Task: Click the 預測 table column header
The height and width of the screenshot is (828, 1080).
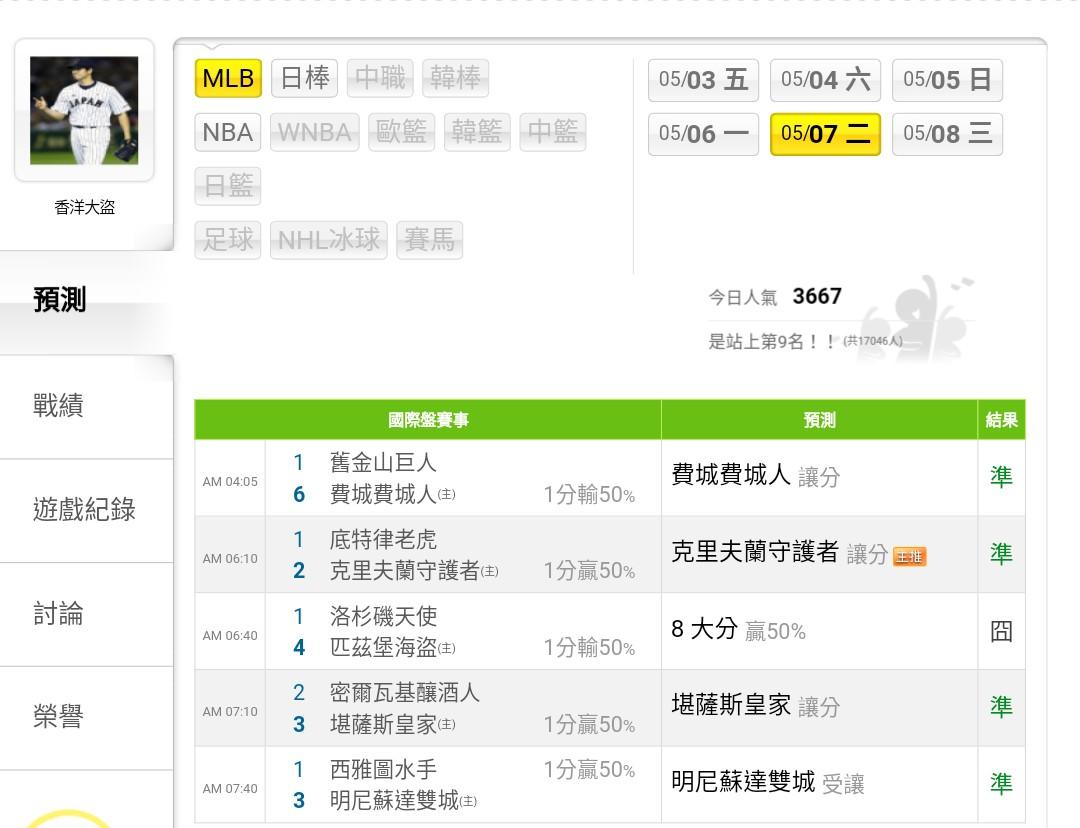Action: [820, 420]
